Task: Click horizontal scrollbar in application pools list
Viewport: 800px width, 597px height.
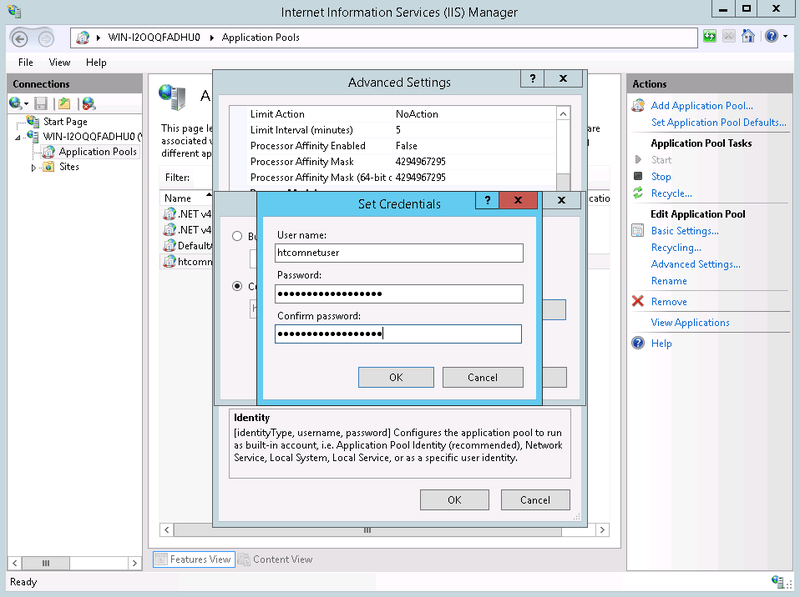Action: (367, 530)
